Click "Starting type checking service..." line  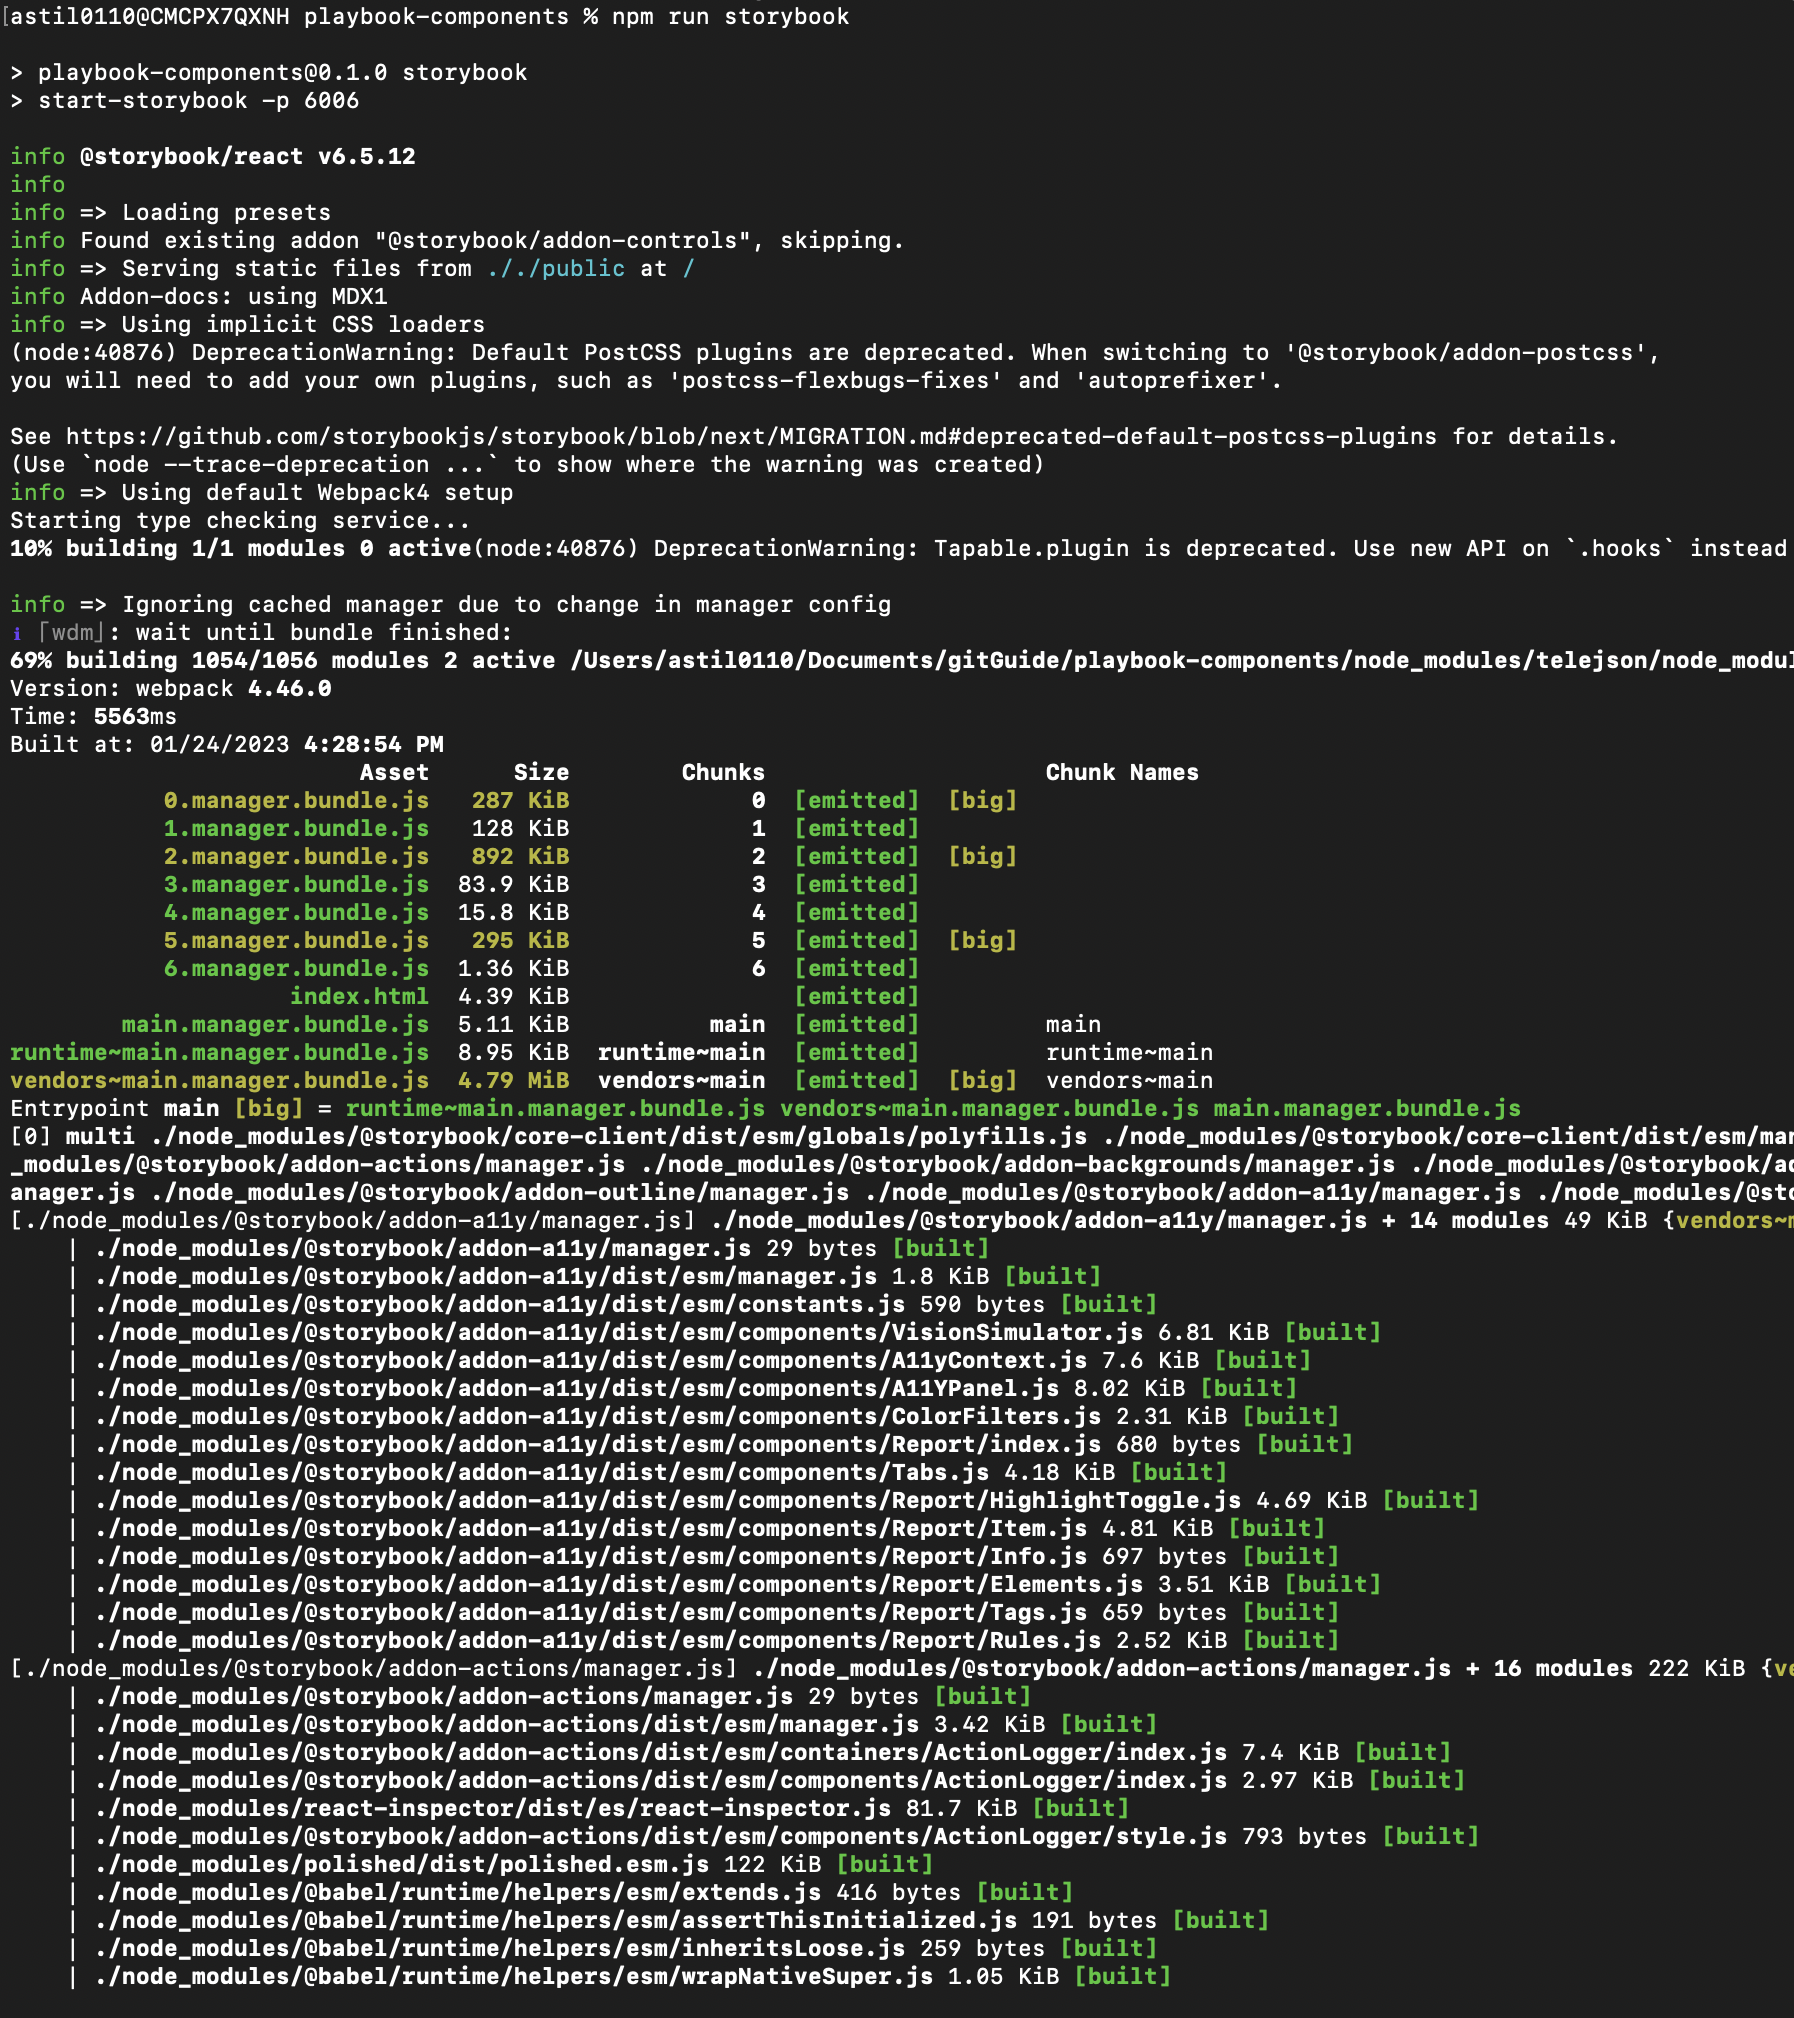tap(240, 521)
